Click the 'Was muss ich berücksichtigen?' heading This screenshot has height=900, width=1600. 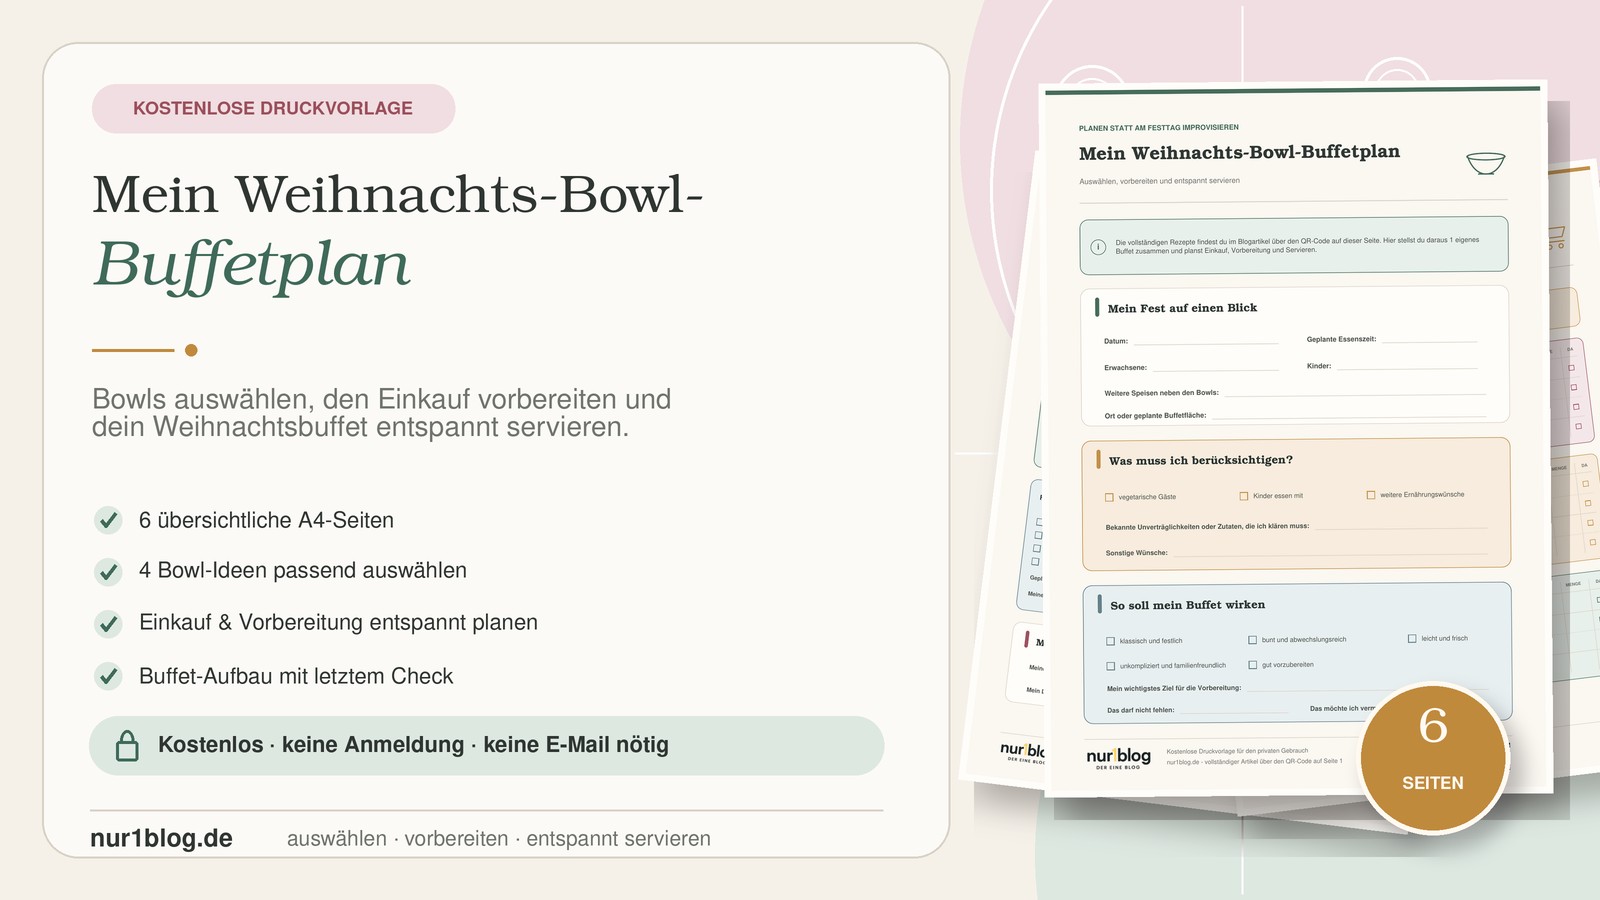[1201, 460]
